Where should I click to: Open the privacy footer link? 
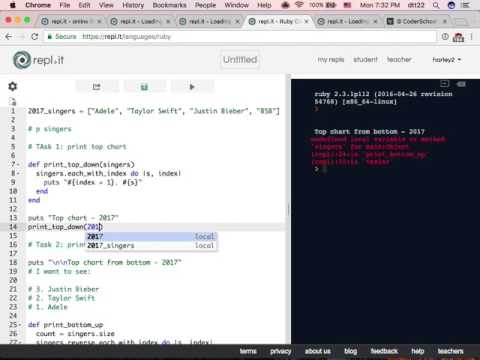pos(281,351)
